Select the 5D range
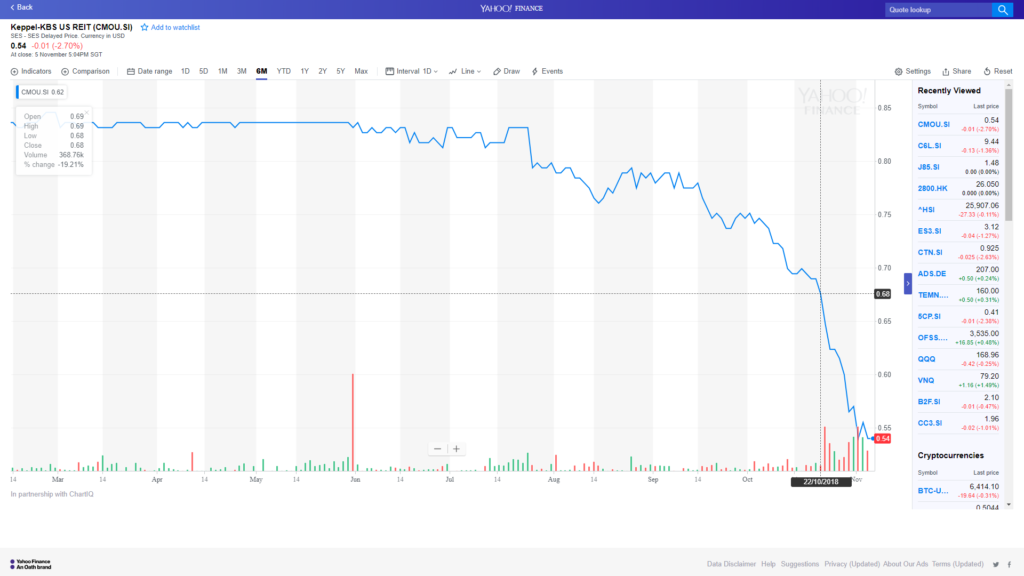Screen dimensions: 1024x576 pos(204,71)
